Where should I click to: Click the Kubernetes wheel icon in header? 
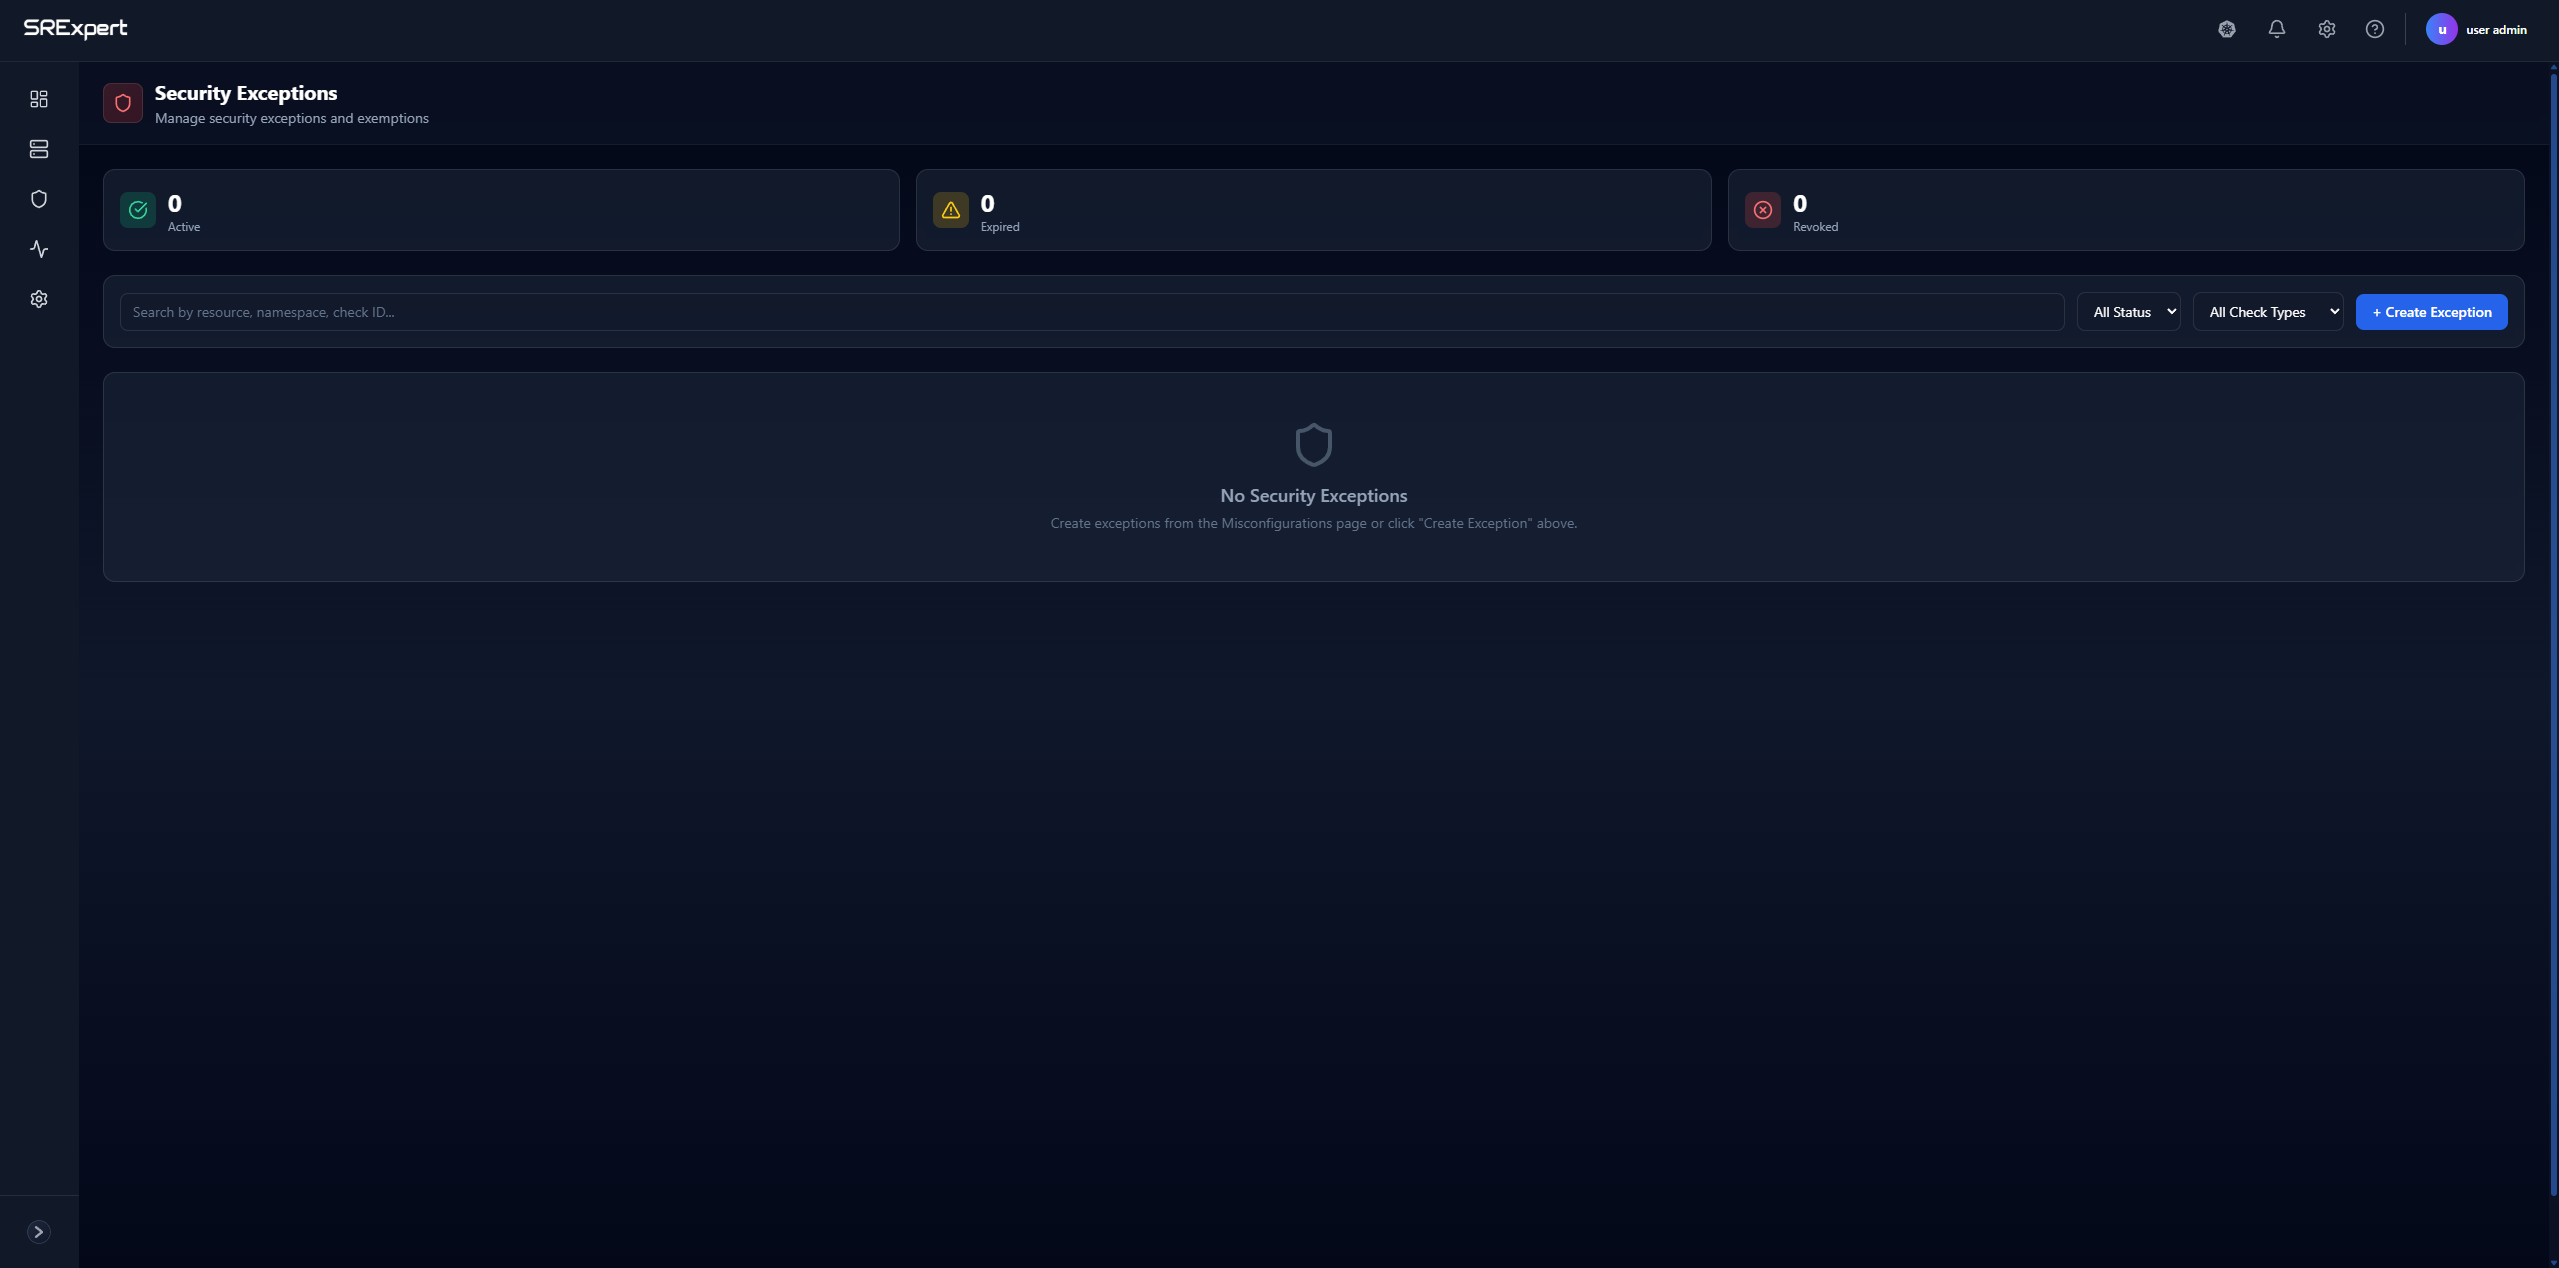[x=2227, y=29]
